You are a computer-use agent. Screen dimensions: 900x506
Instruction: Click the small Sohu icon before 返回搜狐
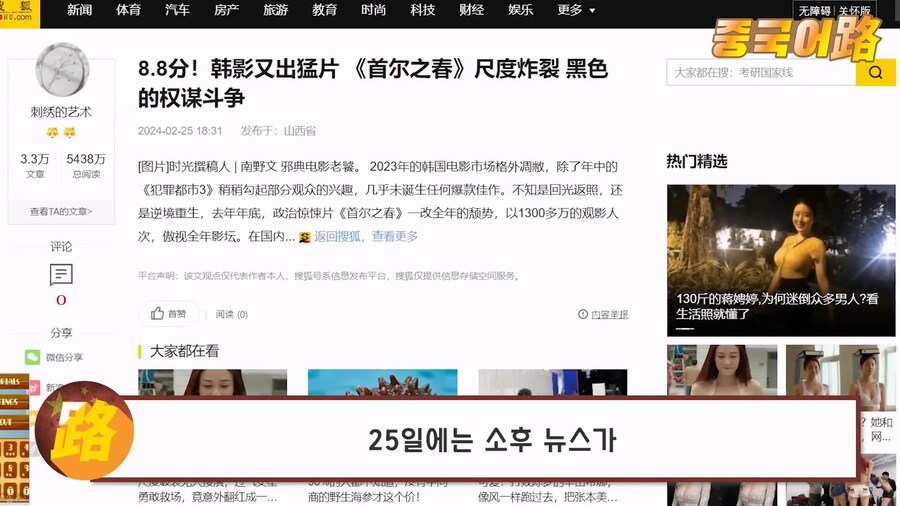(304, 237)
